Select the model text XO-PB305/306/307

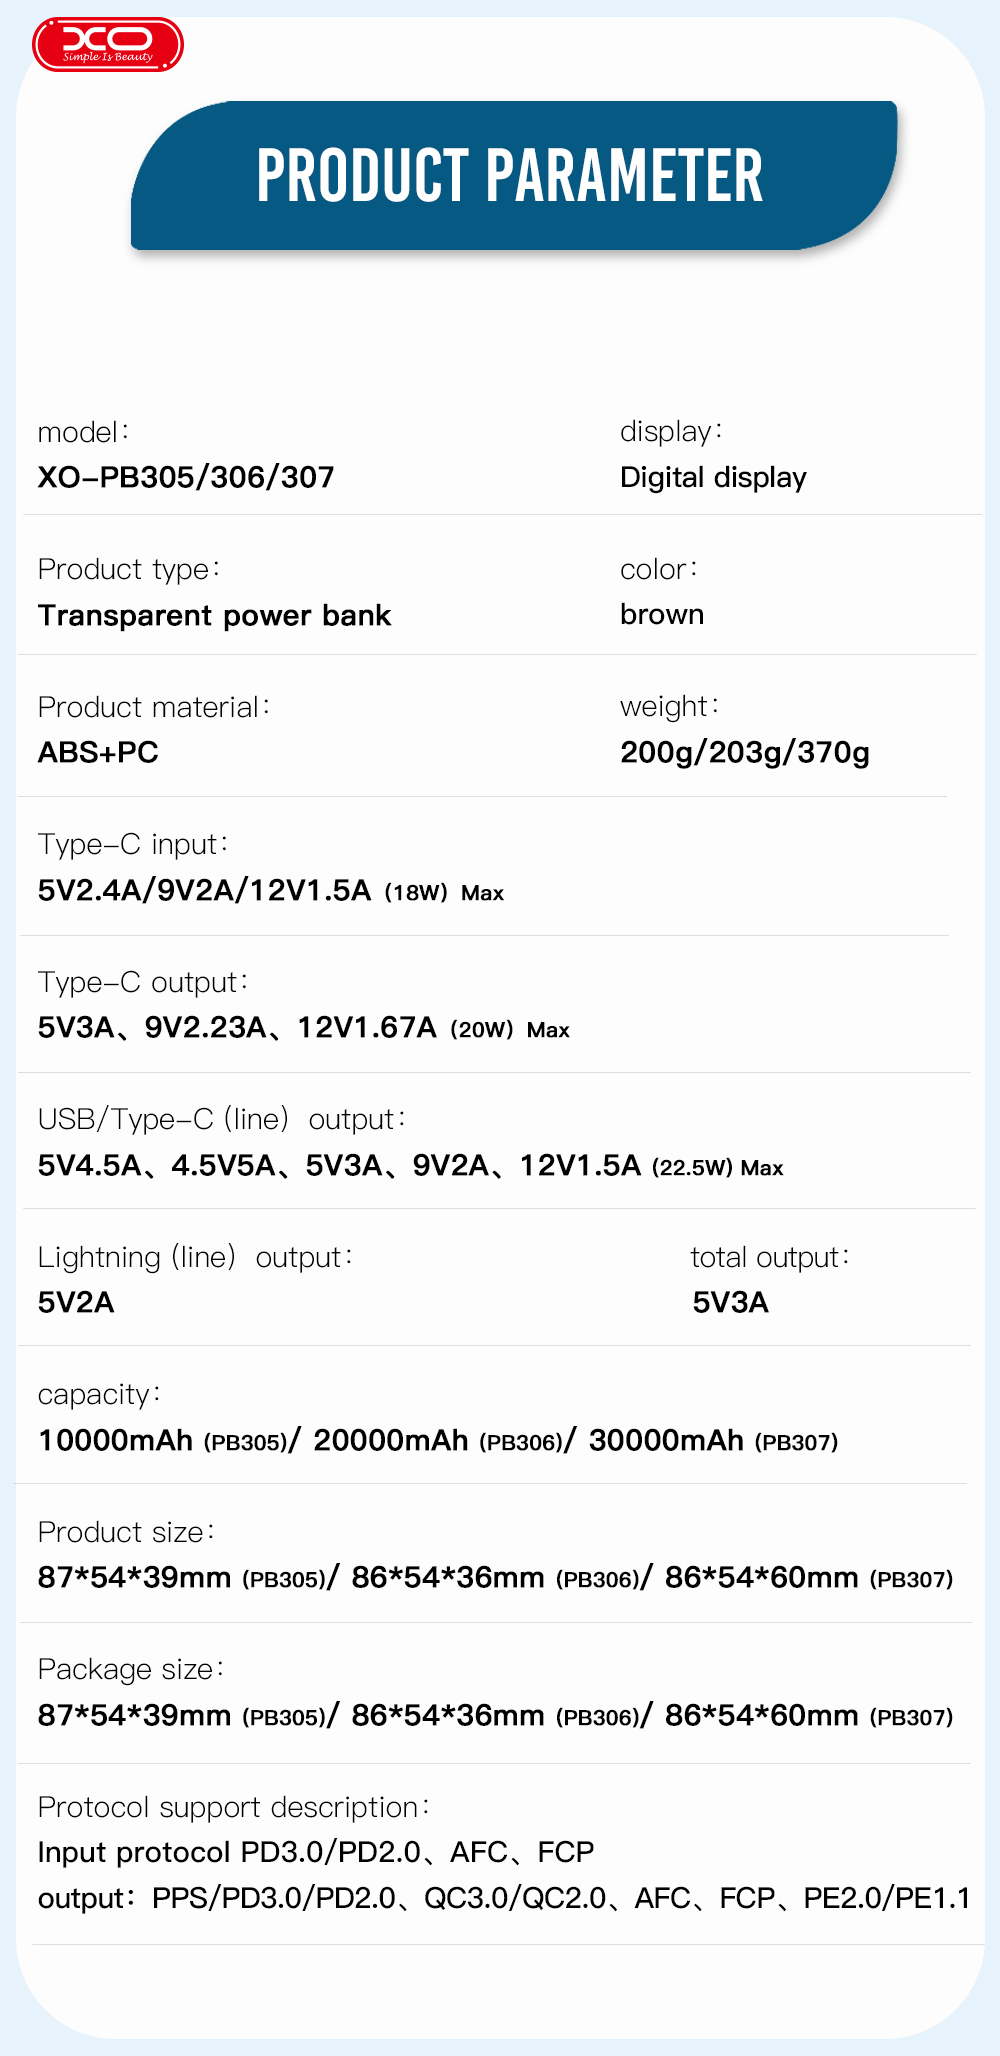186,477
